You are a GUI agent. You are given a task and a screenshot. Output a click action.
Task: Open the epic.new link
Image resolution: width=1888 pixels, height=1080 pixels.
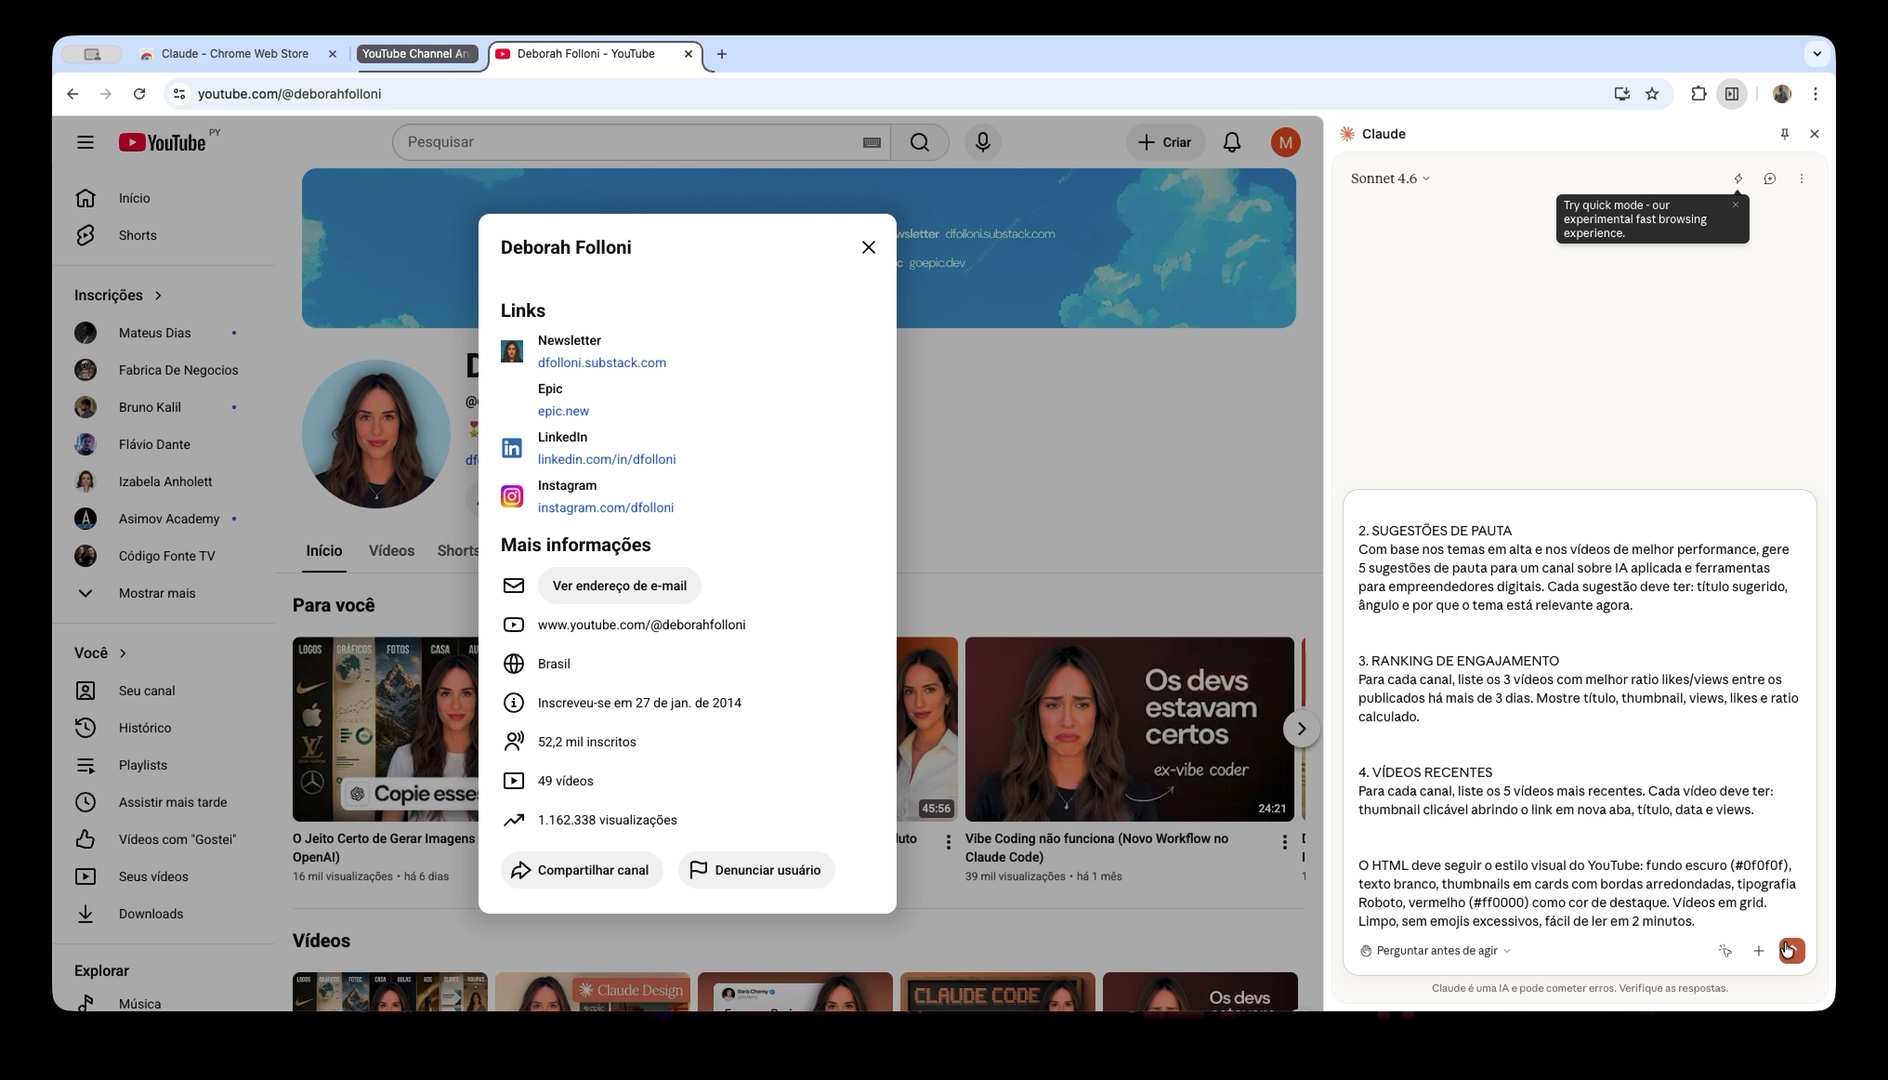click(x=563, y=411)
